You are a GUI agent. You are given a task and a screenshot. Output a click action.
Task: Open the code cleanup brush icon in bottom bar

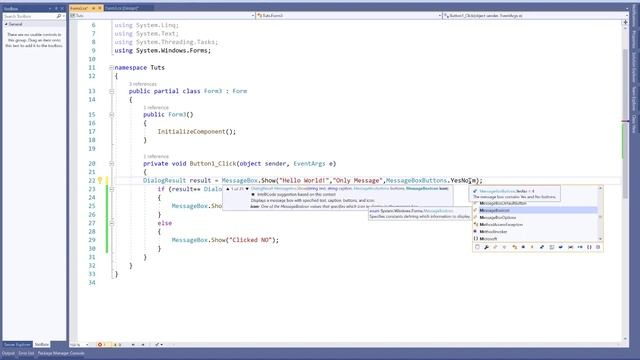158,344
